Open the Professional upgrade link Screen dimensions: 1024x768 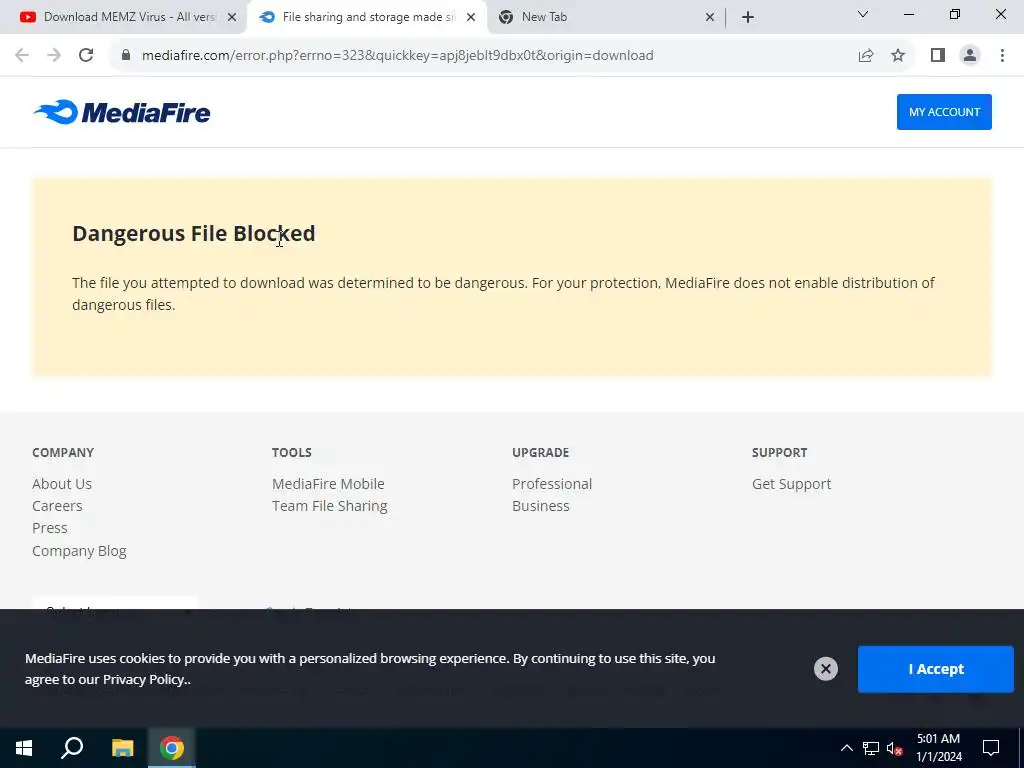pos(552,484)
